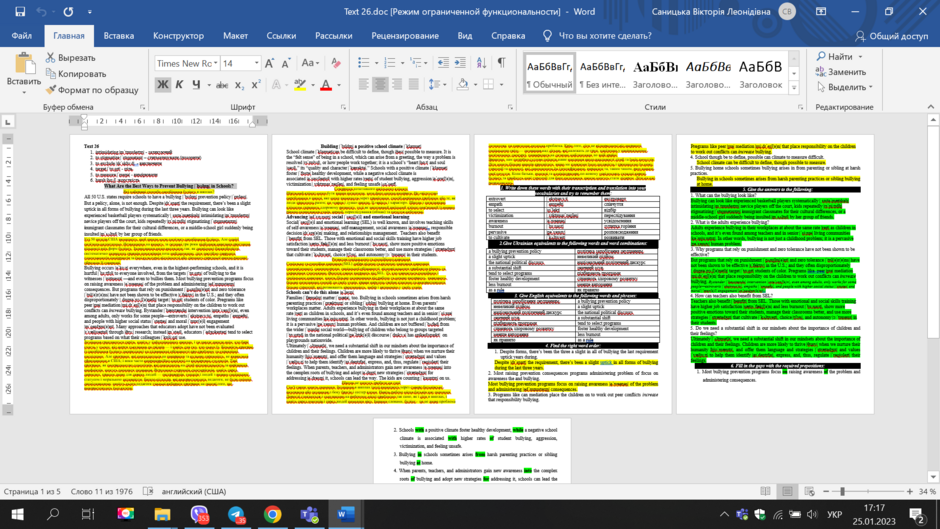Save the document with the floppy icon
The width and height of the screenshot is (940, 529).
click(20, 11)
